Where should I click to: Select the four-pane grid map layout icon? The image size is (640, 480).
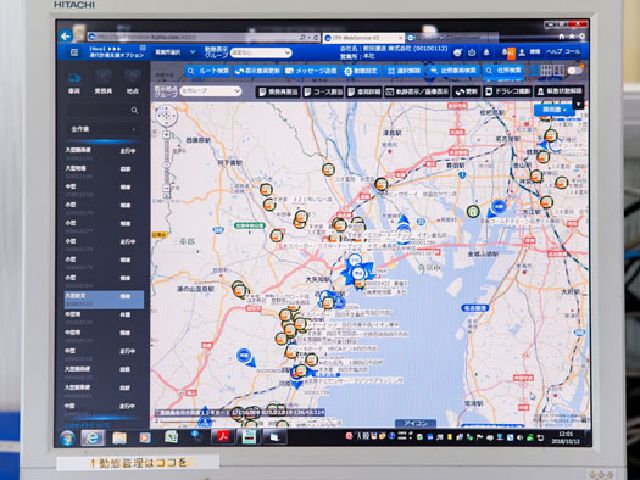point(546,71)
